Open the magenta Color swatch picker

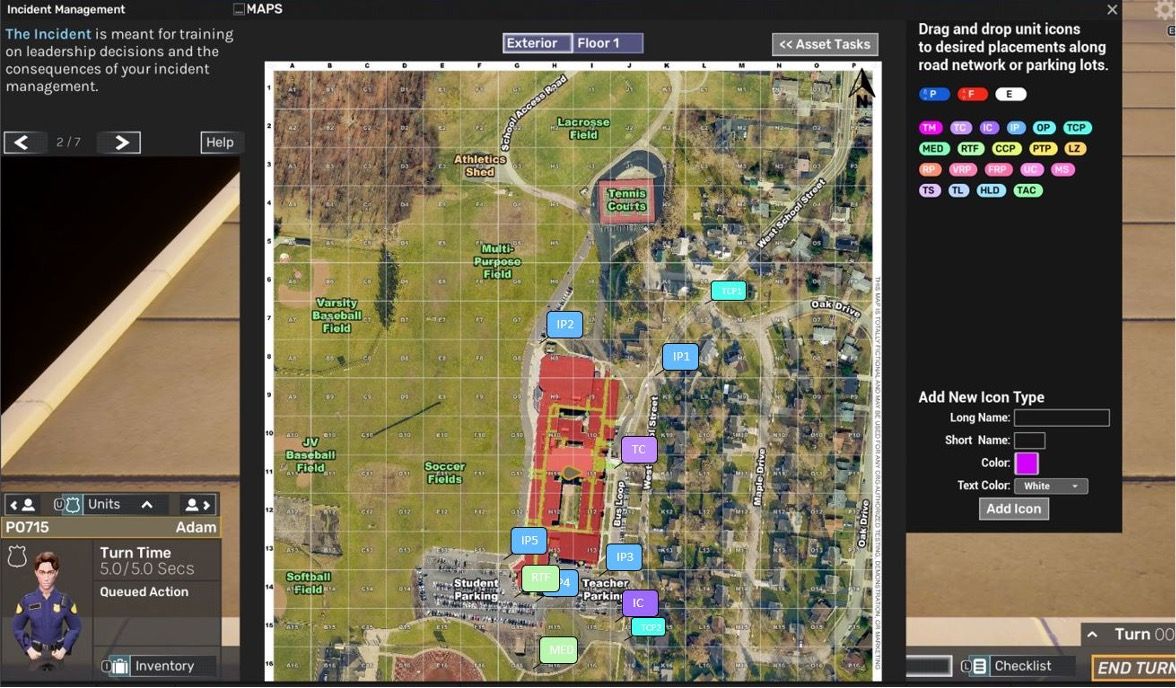tap(1026, 463)
